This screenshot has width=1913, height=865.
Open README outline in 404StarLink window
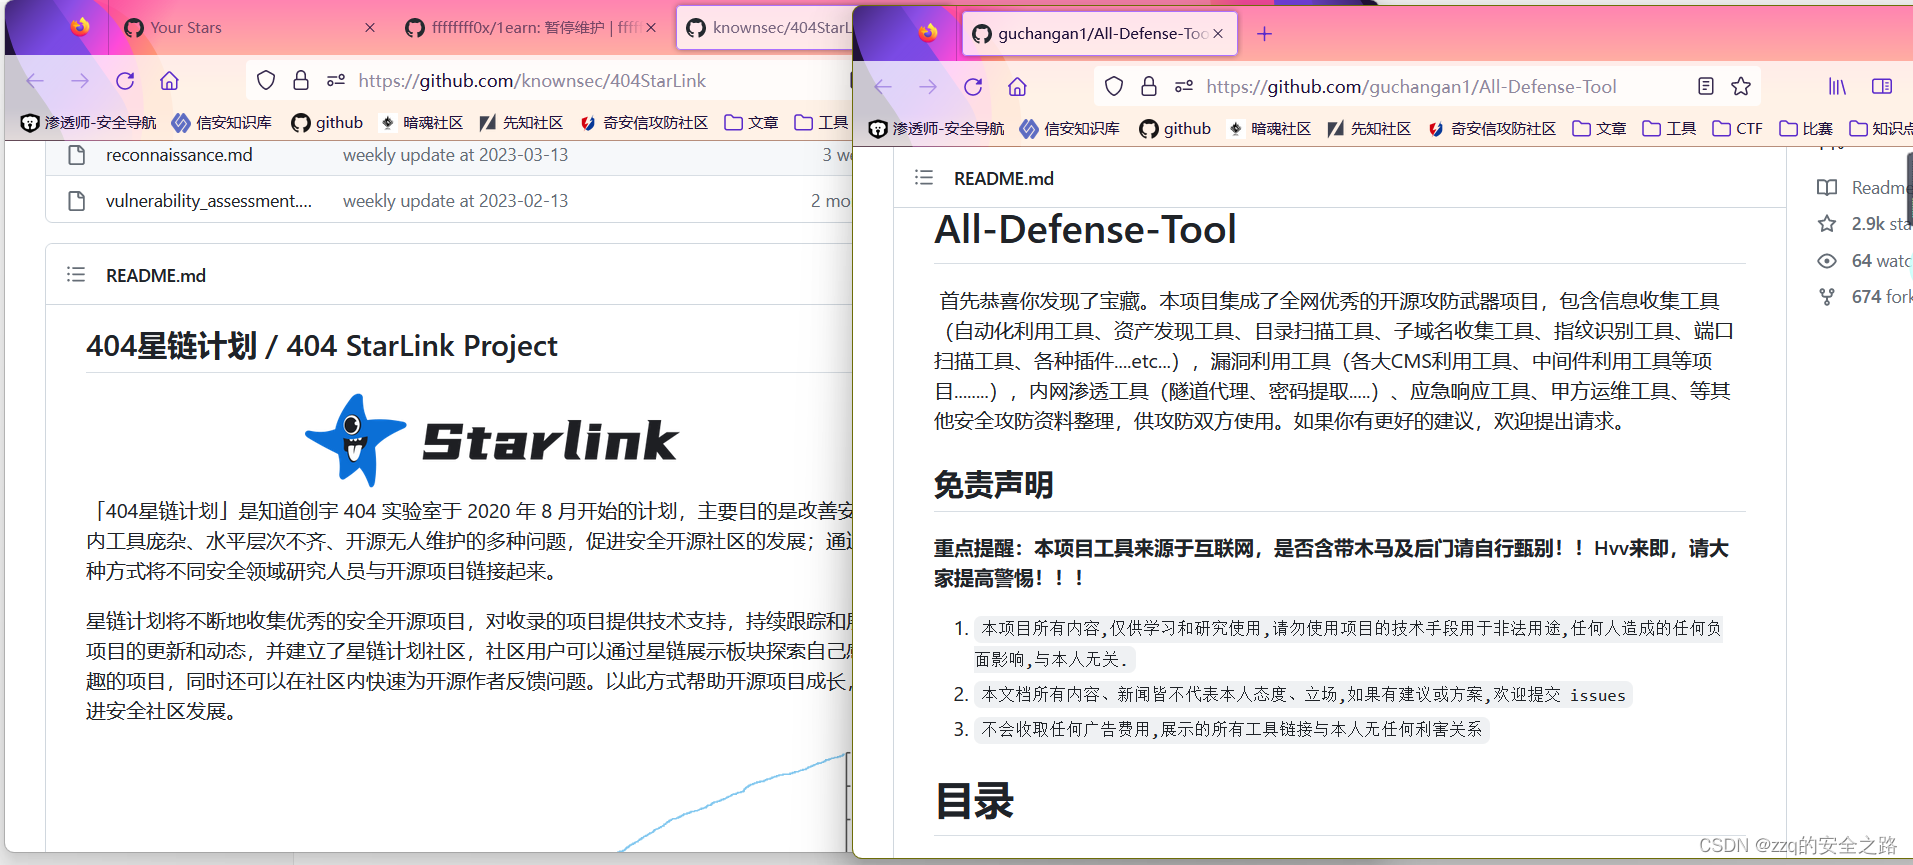76,275
